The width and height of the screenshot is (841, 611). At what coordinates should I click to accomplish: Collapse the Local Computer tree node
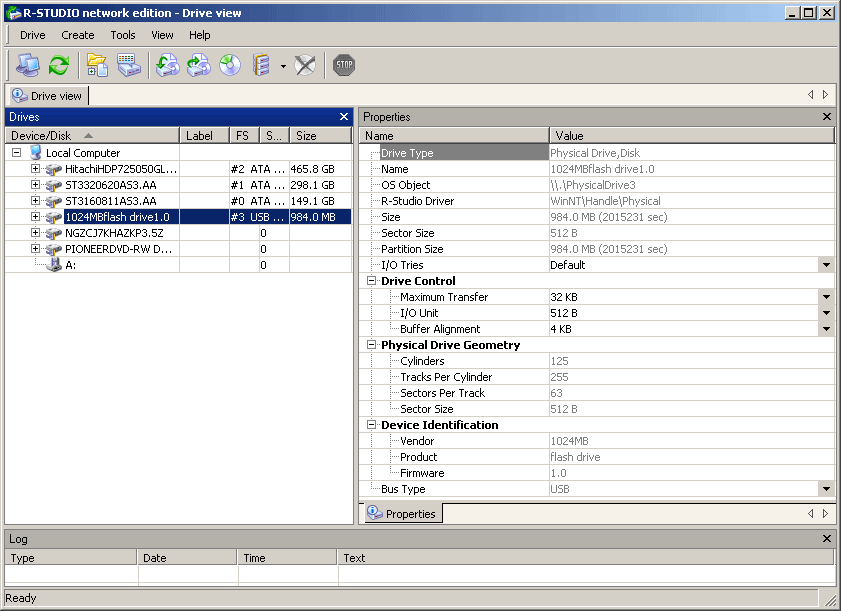(17, 153)
